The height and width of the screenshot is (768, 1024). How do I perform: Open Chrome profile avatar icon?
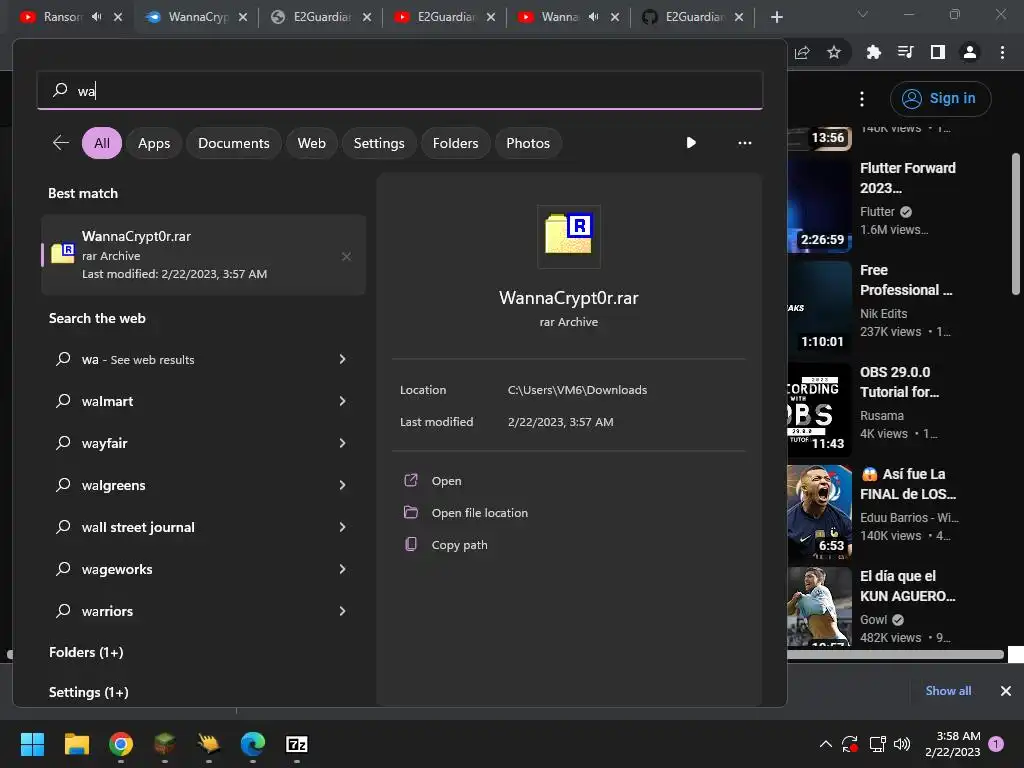click(970, 52)
